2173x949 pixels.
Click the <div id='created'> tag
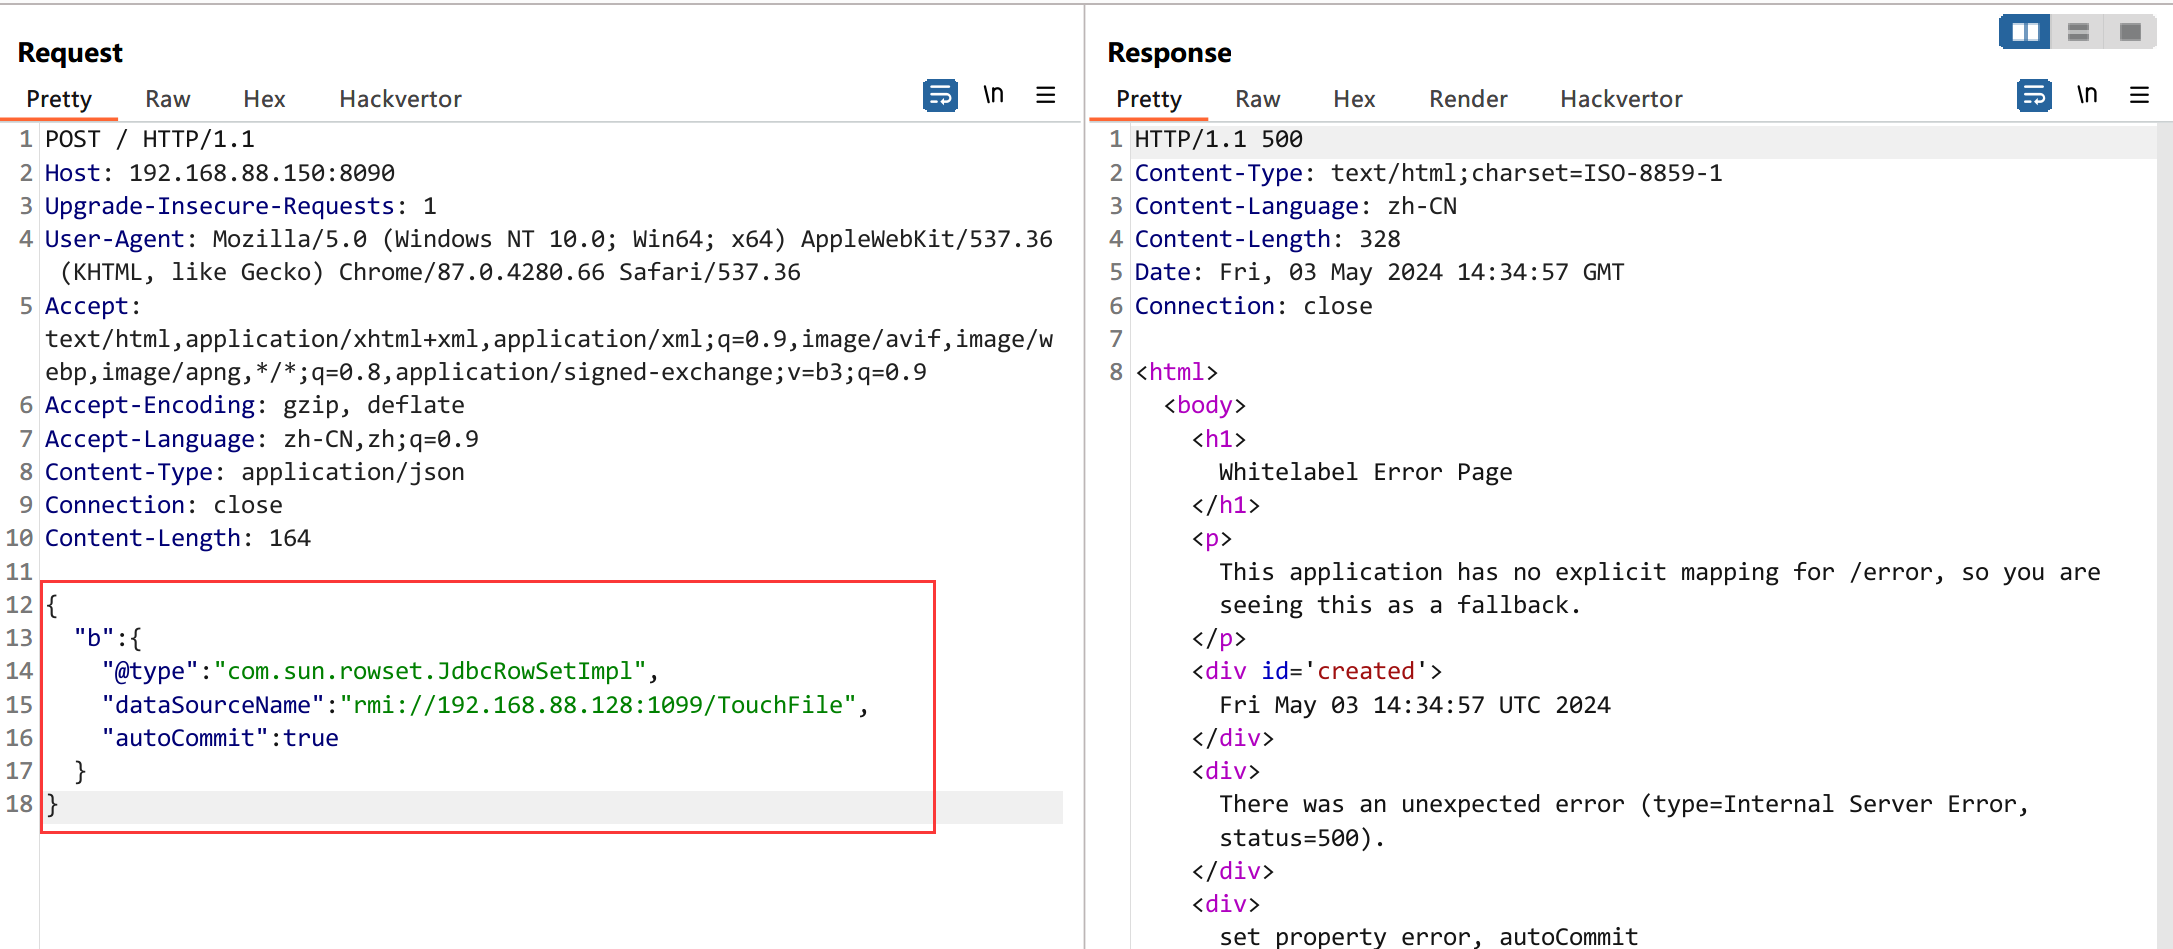[1317, 671]
